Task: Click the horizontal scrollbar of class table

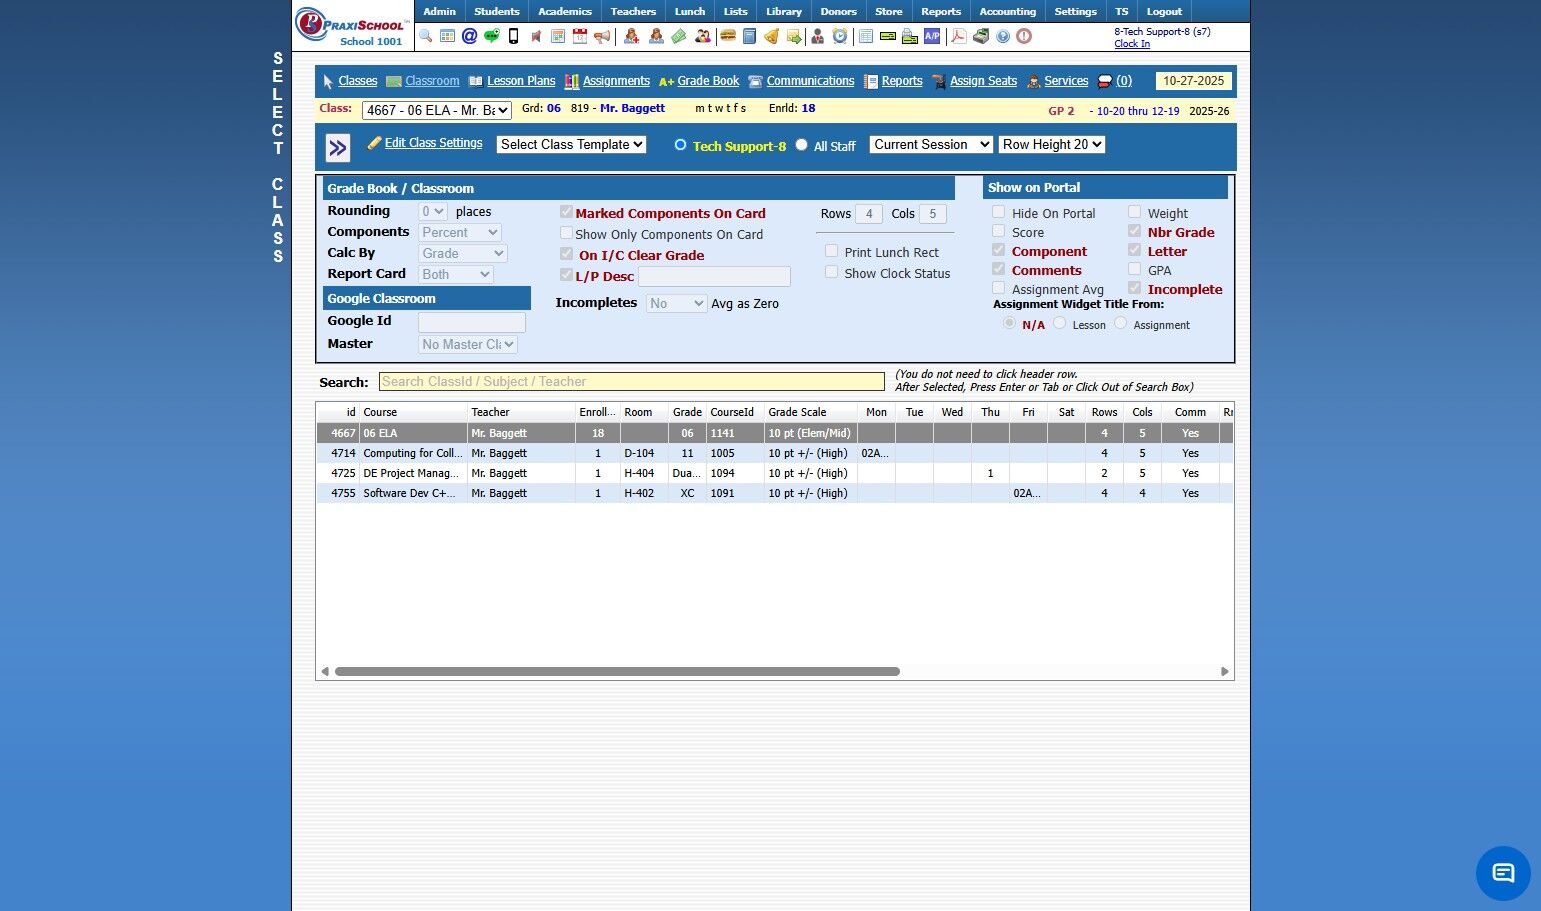Action: [617, 671]
